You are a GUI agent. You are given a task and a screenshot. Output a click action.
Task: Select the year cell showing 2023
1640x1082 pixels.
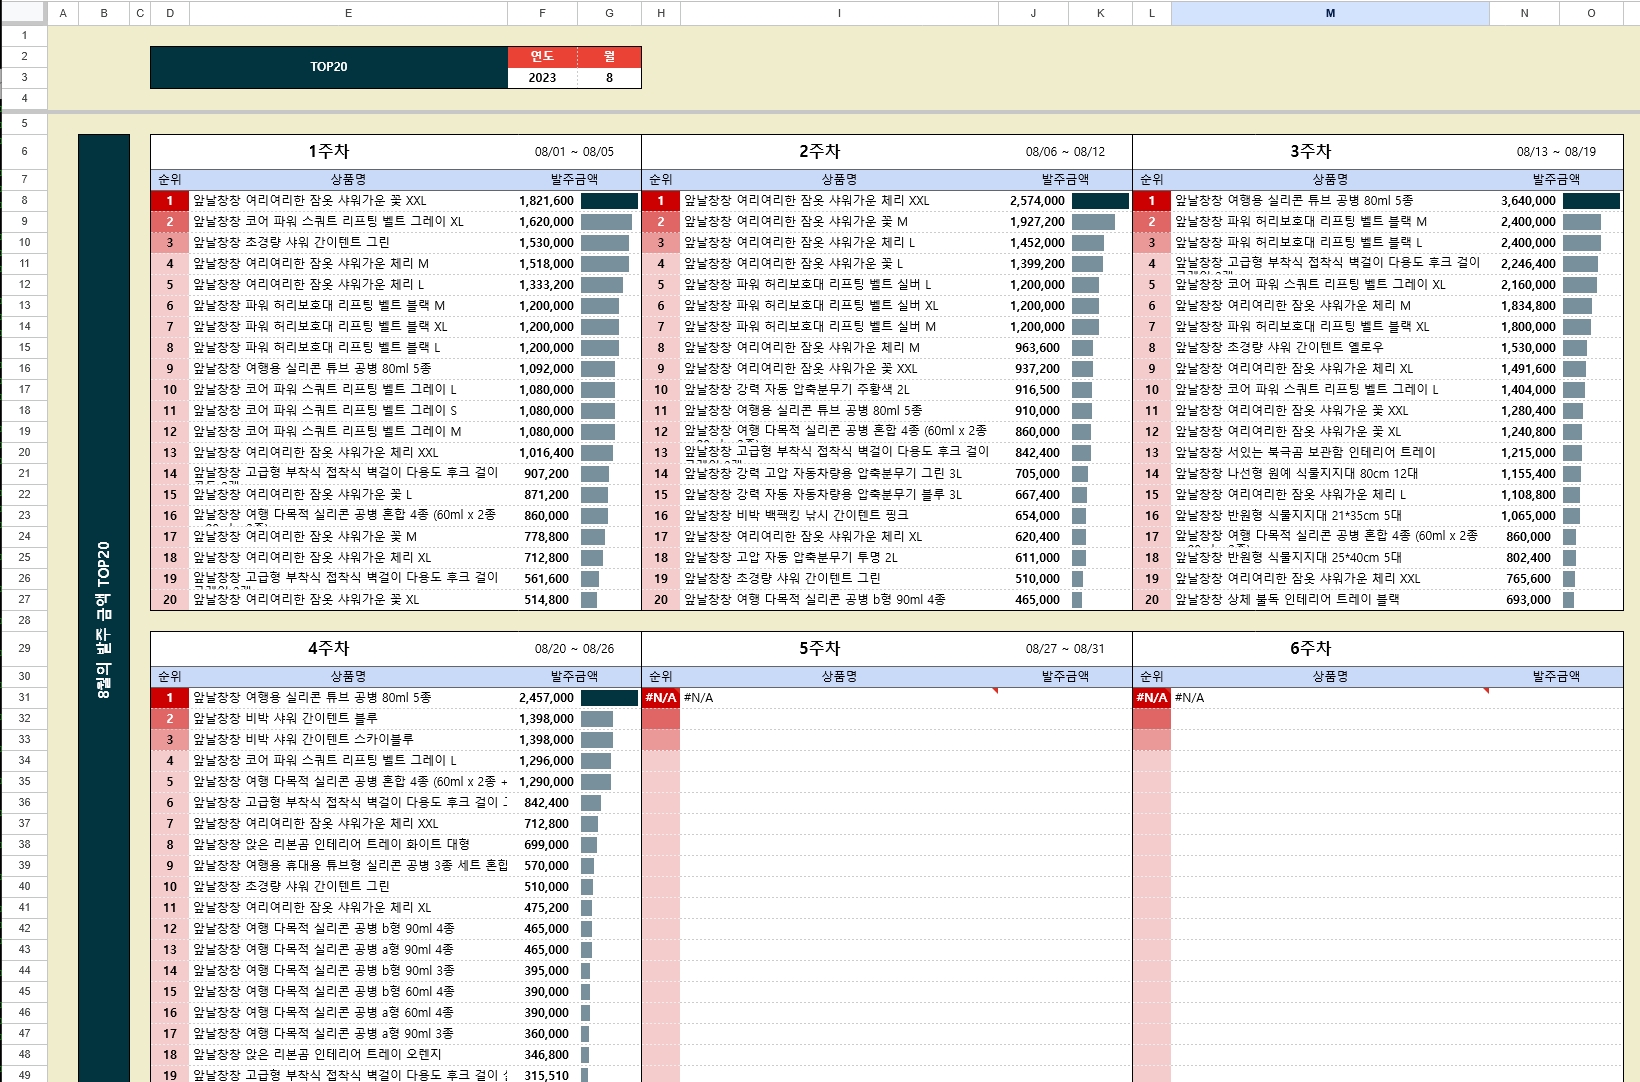(542, 77)
